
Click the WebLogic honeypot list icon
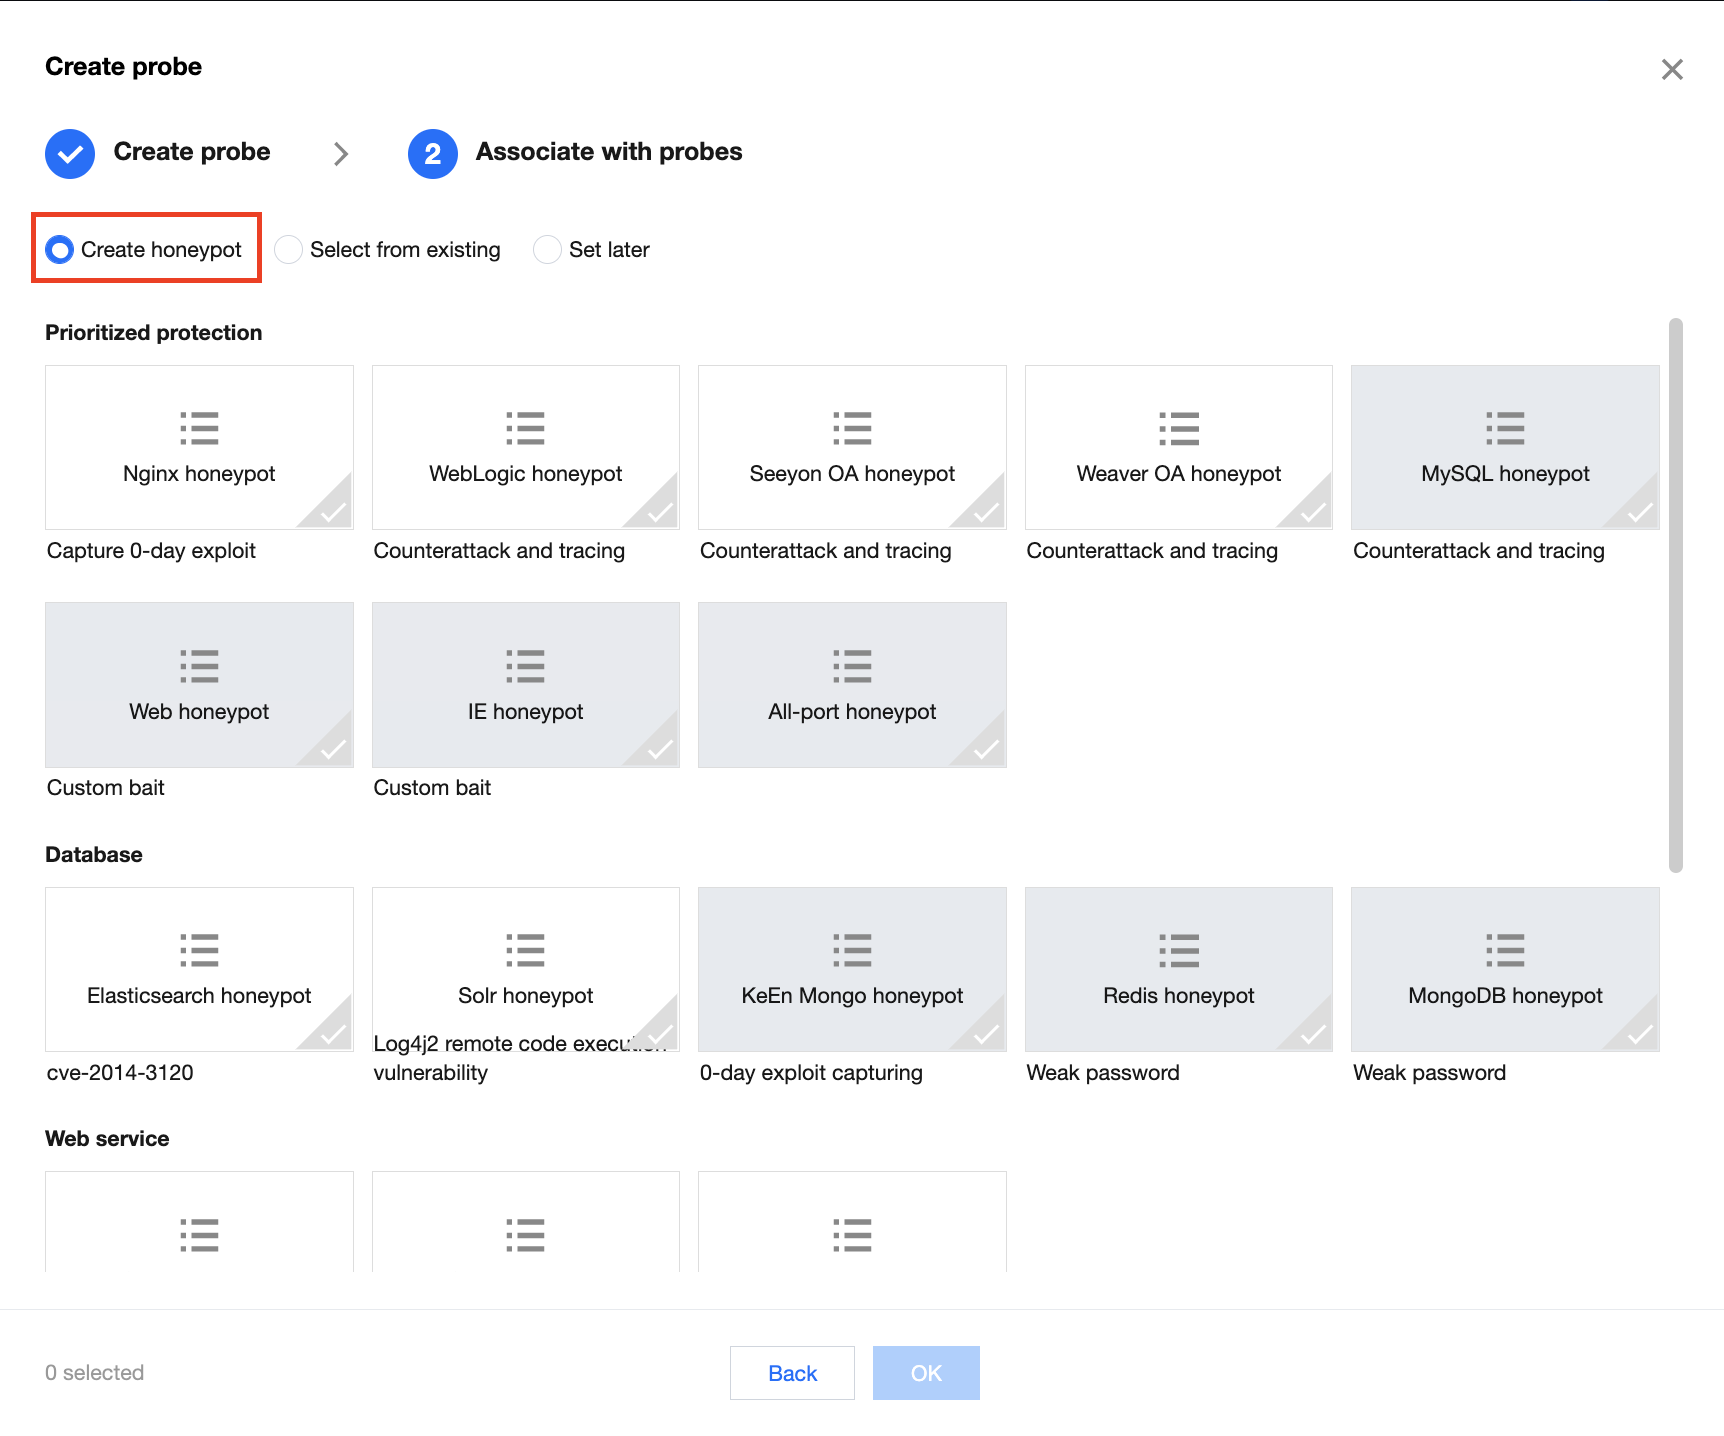(x=525, y=428)
